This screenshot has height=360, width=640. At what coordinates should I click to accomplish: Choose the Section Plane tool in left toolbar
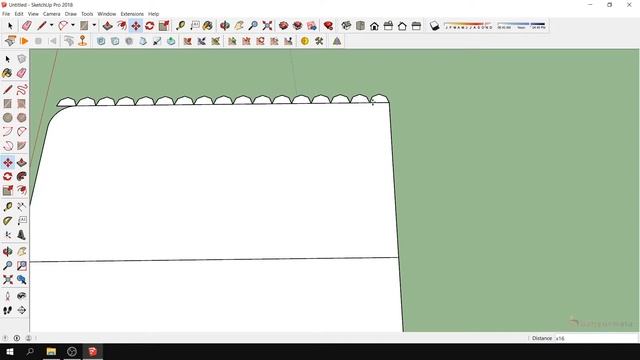click(22, 310)
